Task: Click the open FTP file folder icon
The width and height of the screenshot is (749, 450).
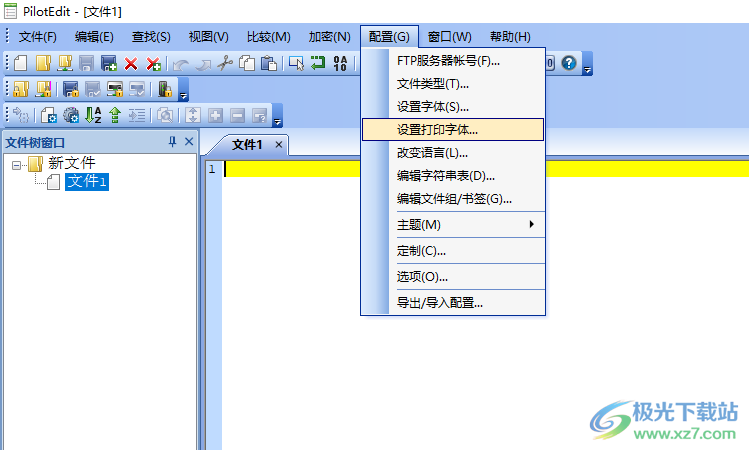Action: (x=65, y=63)
